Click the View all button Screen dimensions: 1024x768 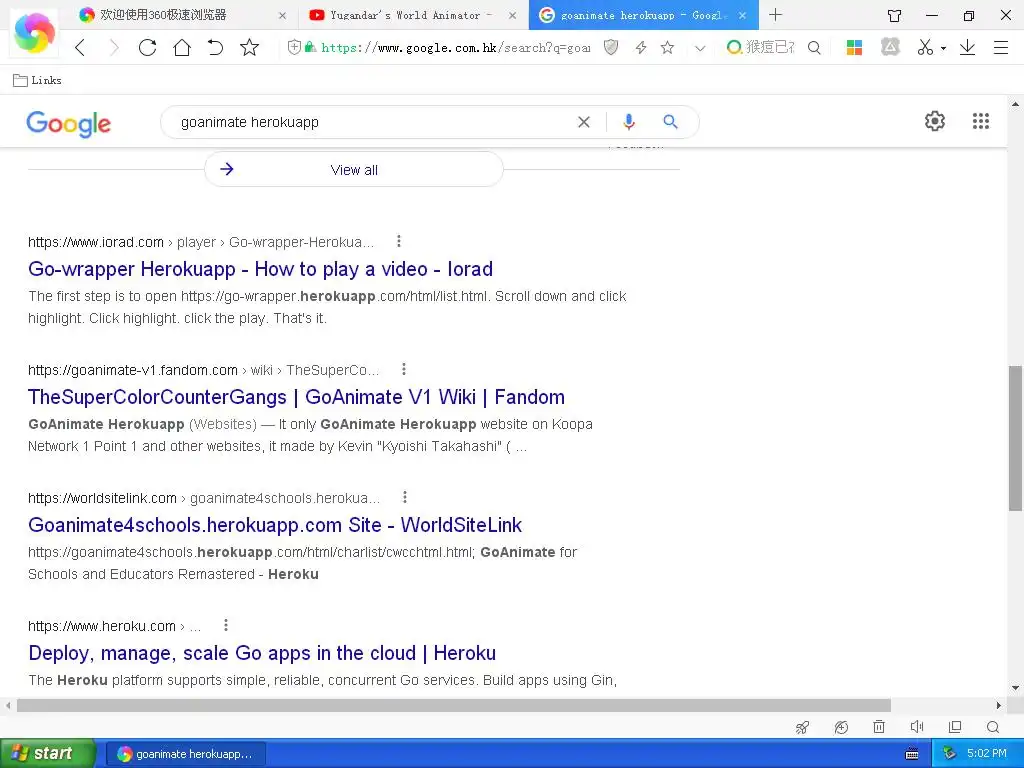point(354,170)
